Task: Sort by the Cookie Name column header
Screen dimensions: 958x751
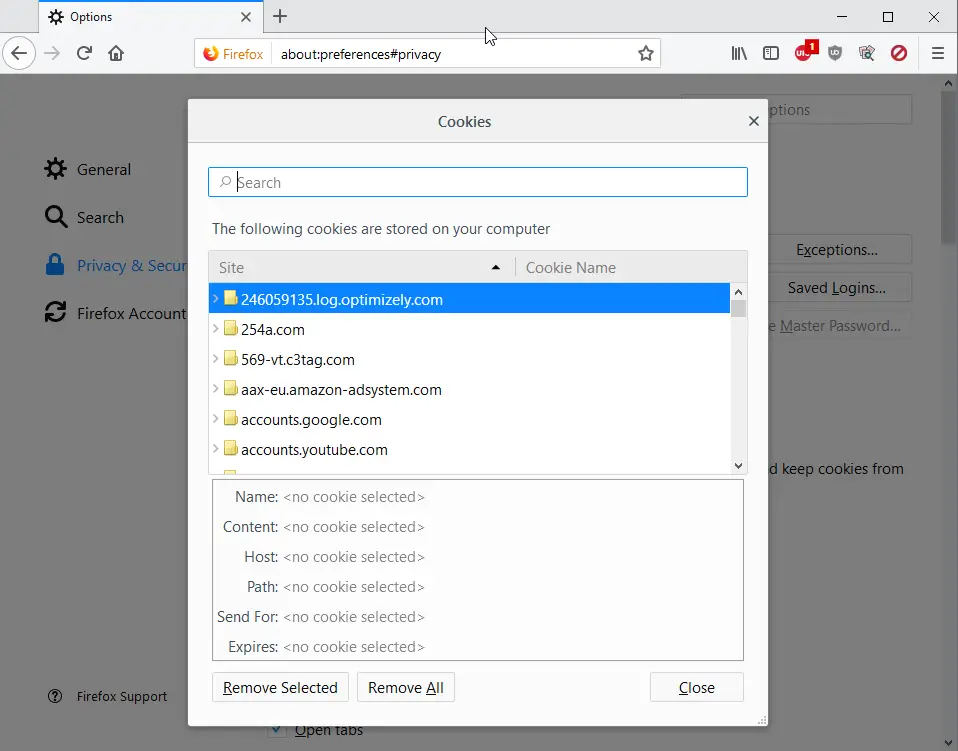Action: (x=631, y=267)
